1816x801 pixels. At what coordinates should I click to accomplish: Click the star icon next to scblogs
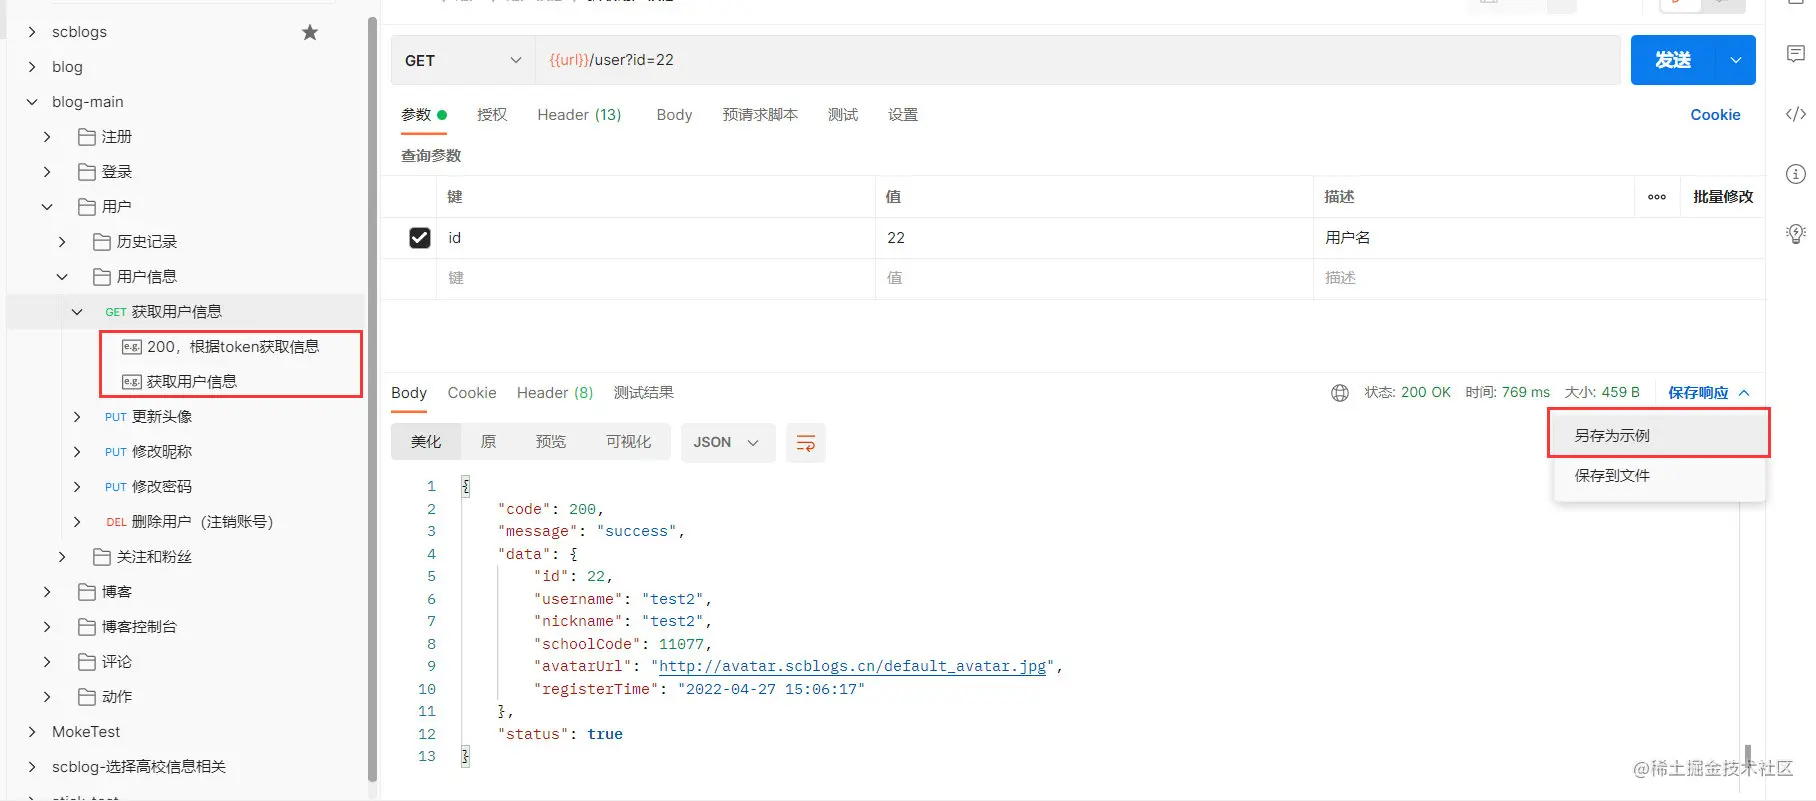click(310, 32)
